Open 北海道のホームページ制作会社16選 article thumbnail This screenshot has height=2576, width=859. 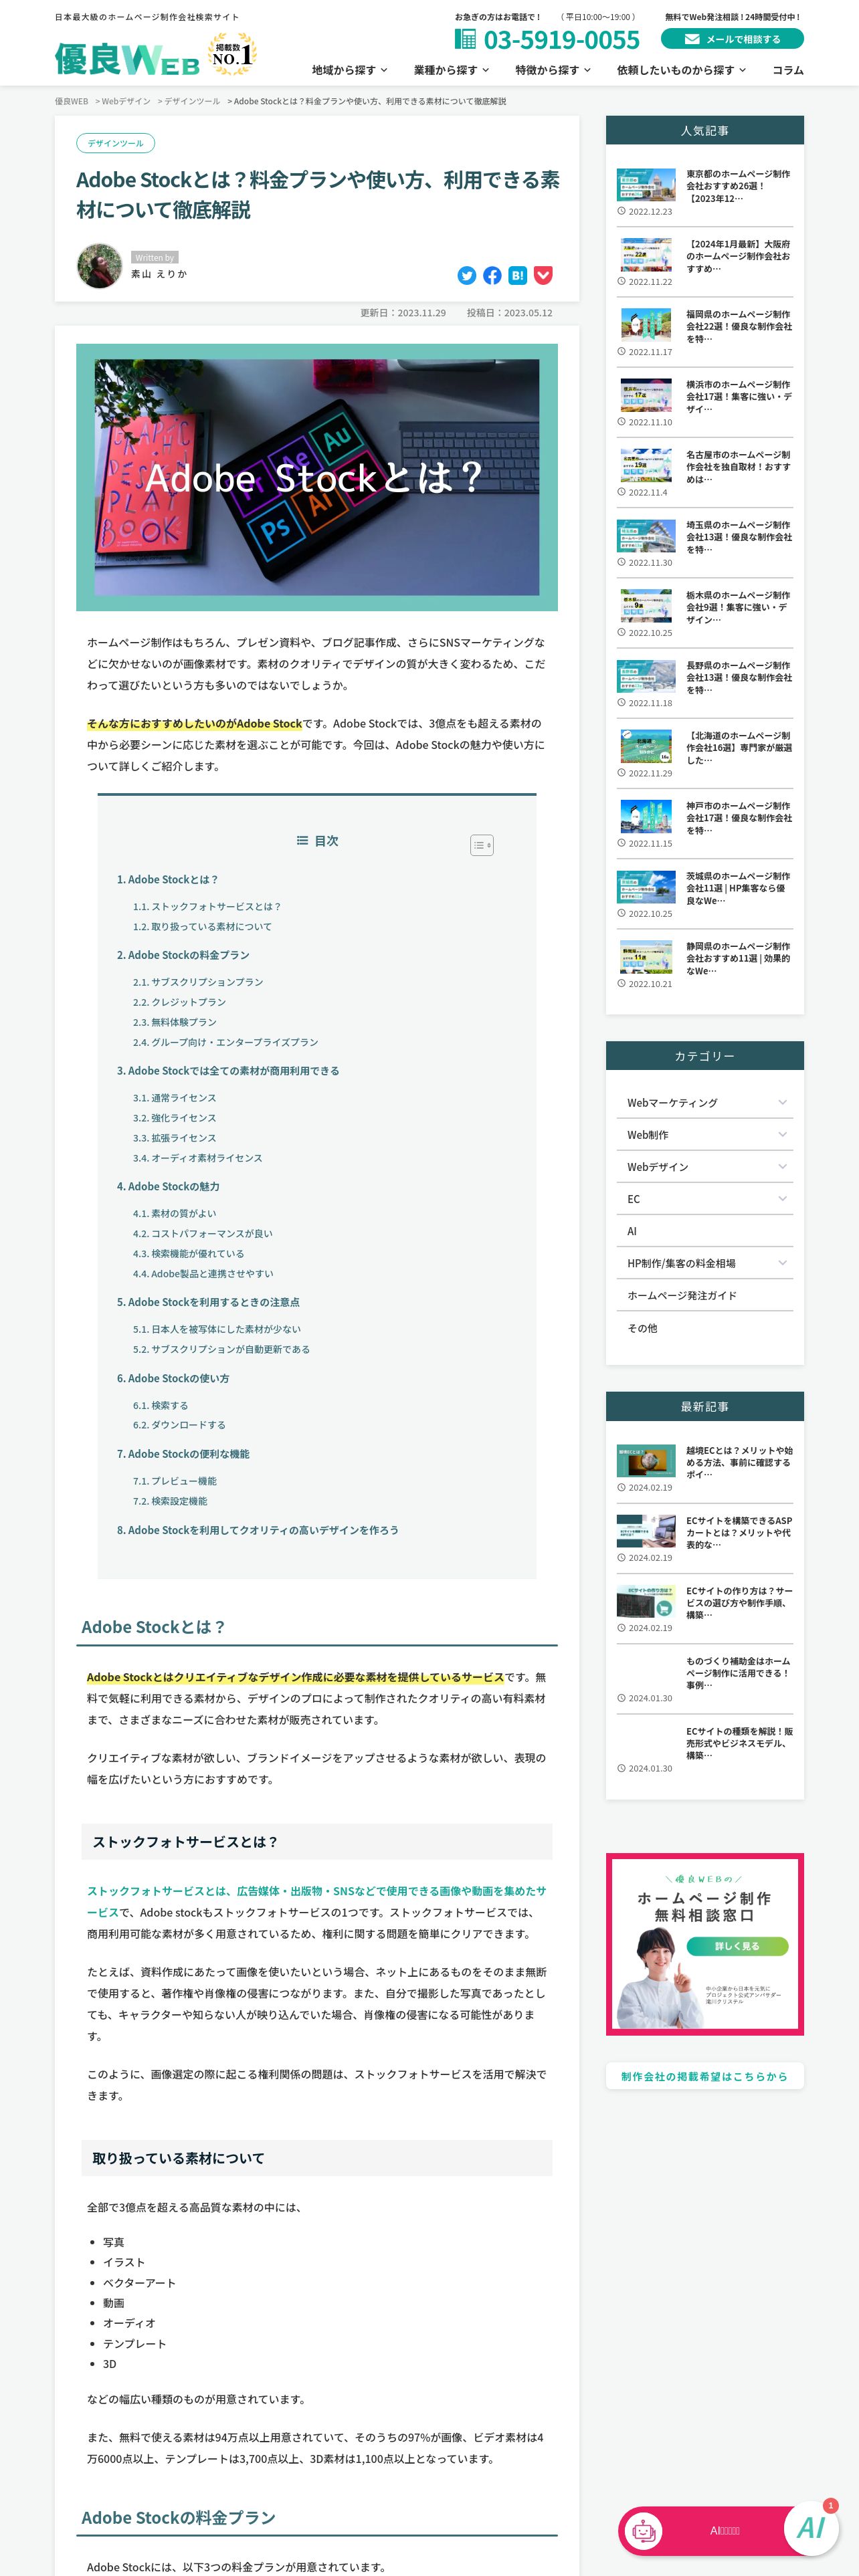coord(645,746)
